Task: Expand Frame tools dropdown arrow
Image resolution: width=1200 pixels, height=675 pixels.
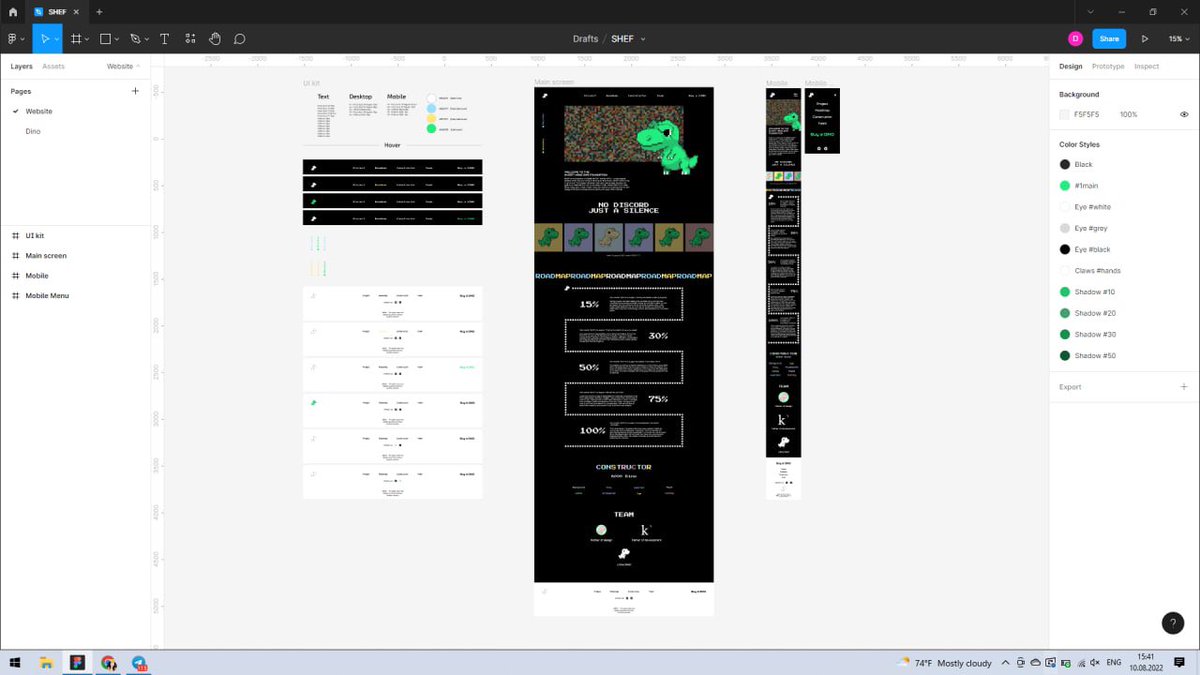Action: 88,39
